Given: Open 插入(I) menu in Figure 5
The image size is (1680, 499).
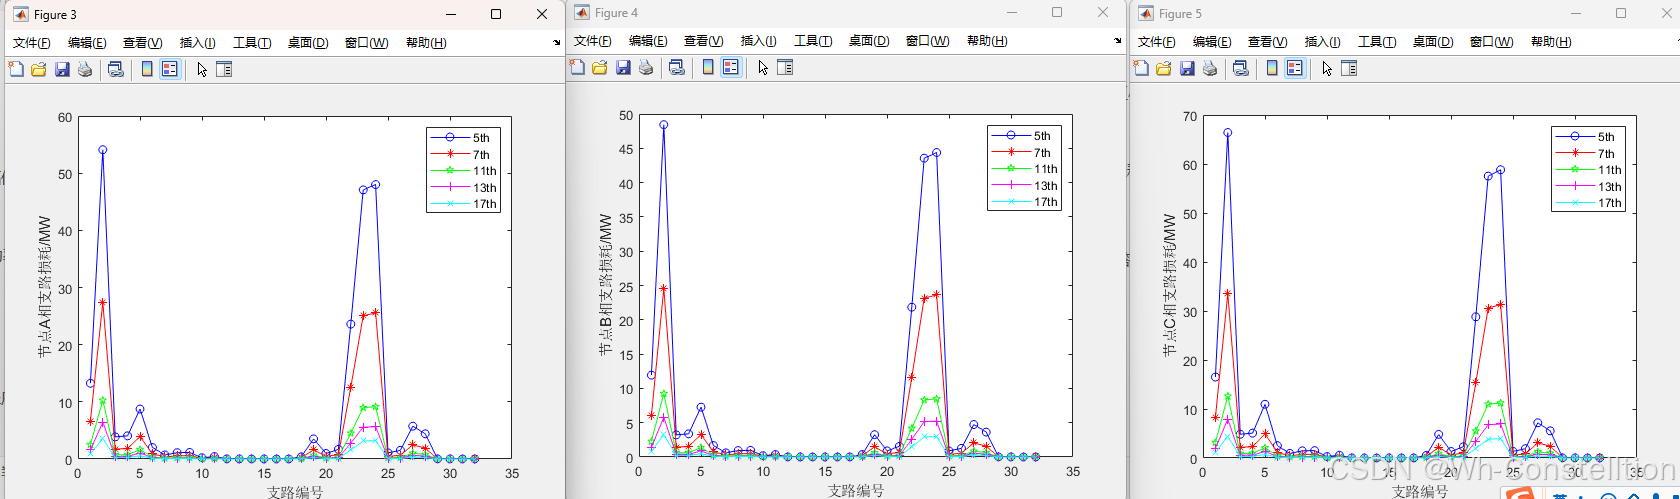Looking at the screenshot, I should tap(1322, 42).
